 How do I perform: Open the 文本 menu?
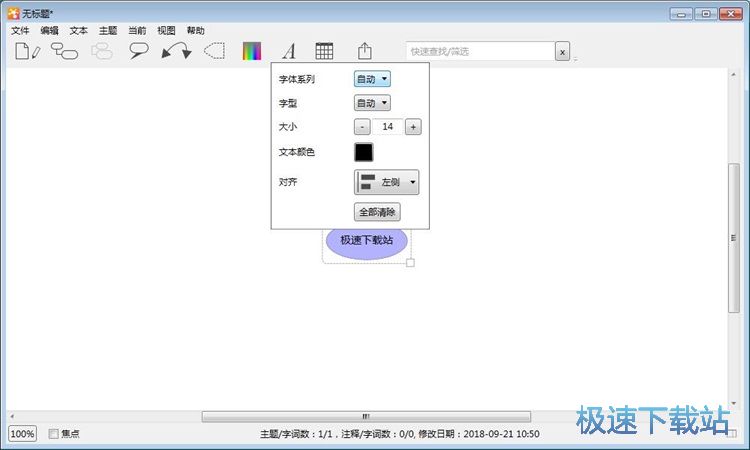pos(78,31)
